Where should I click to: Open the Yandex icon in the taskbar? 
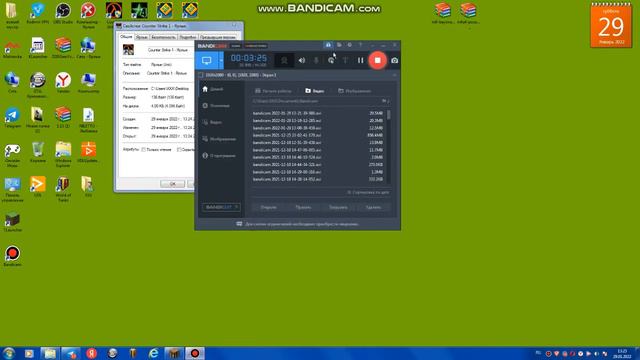(x=91, y=353)
